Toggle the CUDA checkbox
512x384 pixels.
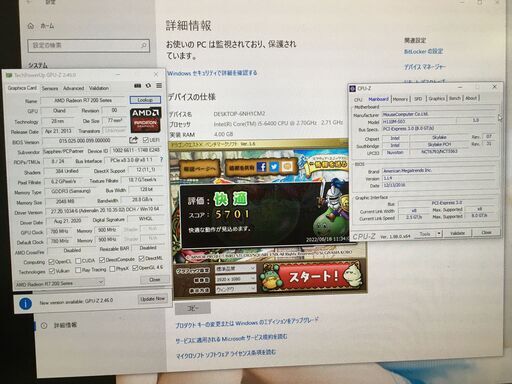[x=78, y=261]
